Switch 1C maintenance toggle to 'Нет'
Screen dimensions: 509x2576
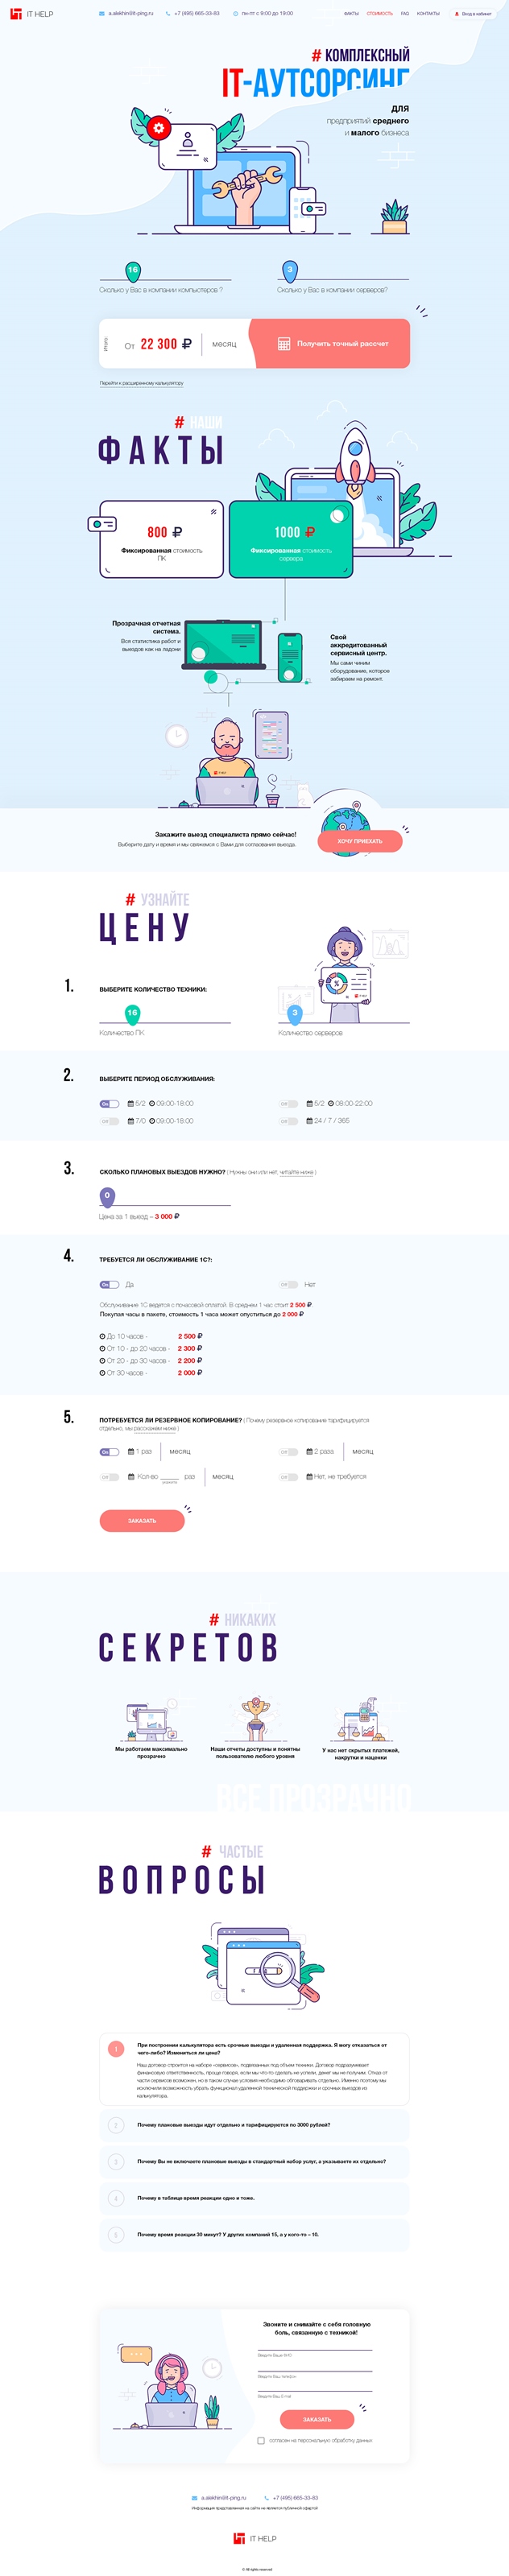click(x=288, y=1284)
